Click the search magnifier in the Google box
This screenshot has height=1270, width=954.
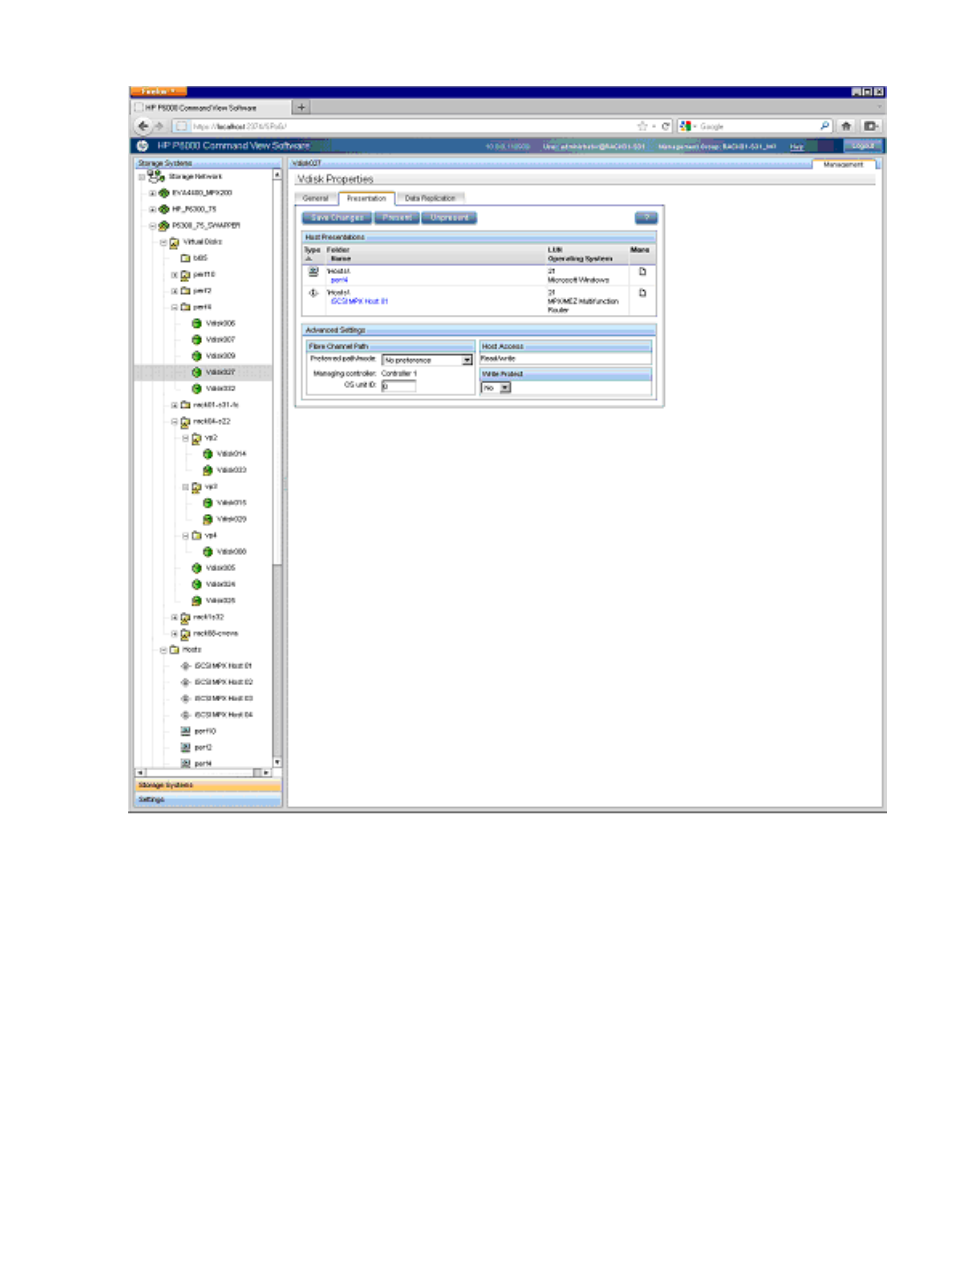click(x=824, y=126)
